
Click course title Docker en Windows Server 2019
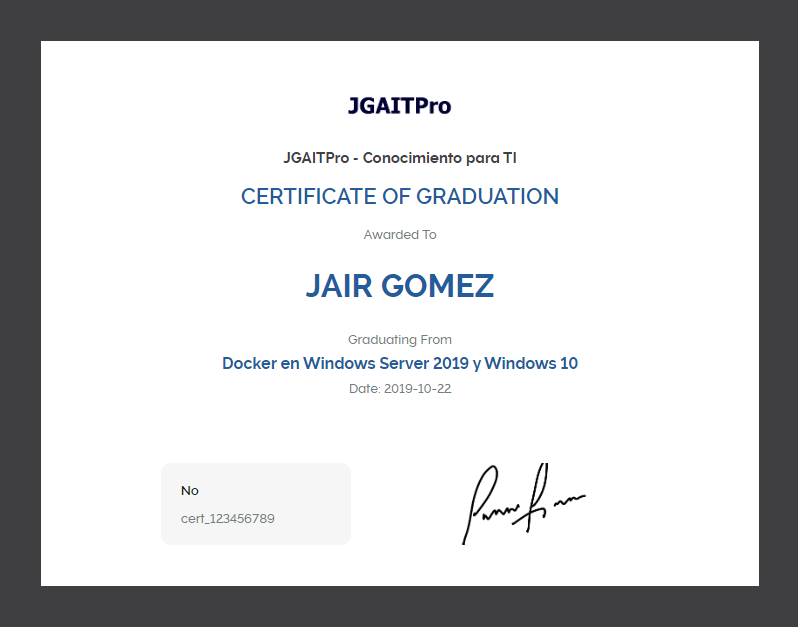click(400, 363)
